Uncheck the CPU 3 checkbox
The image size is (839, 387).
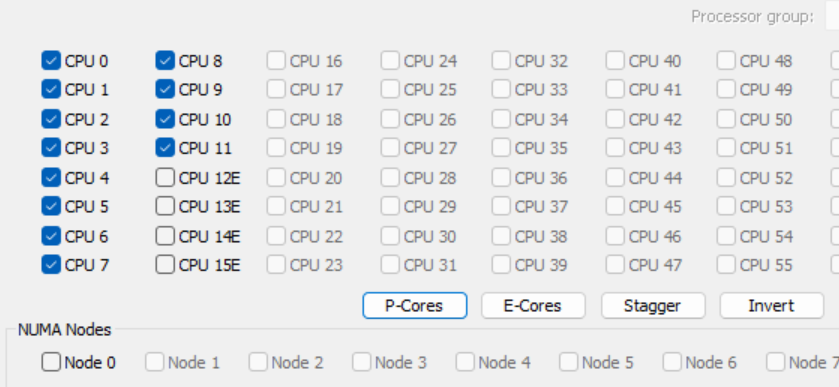pos(51,147)
